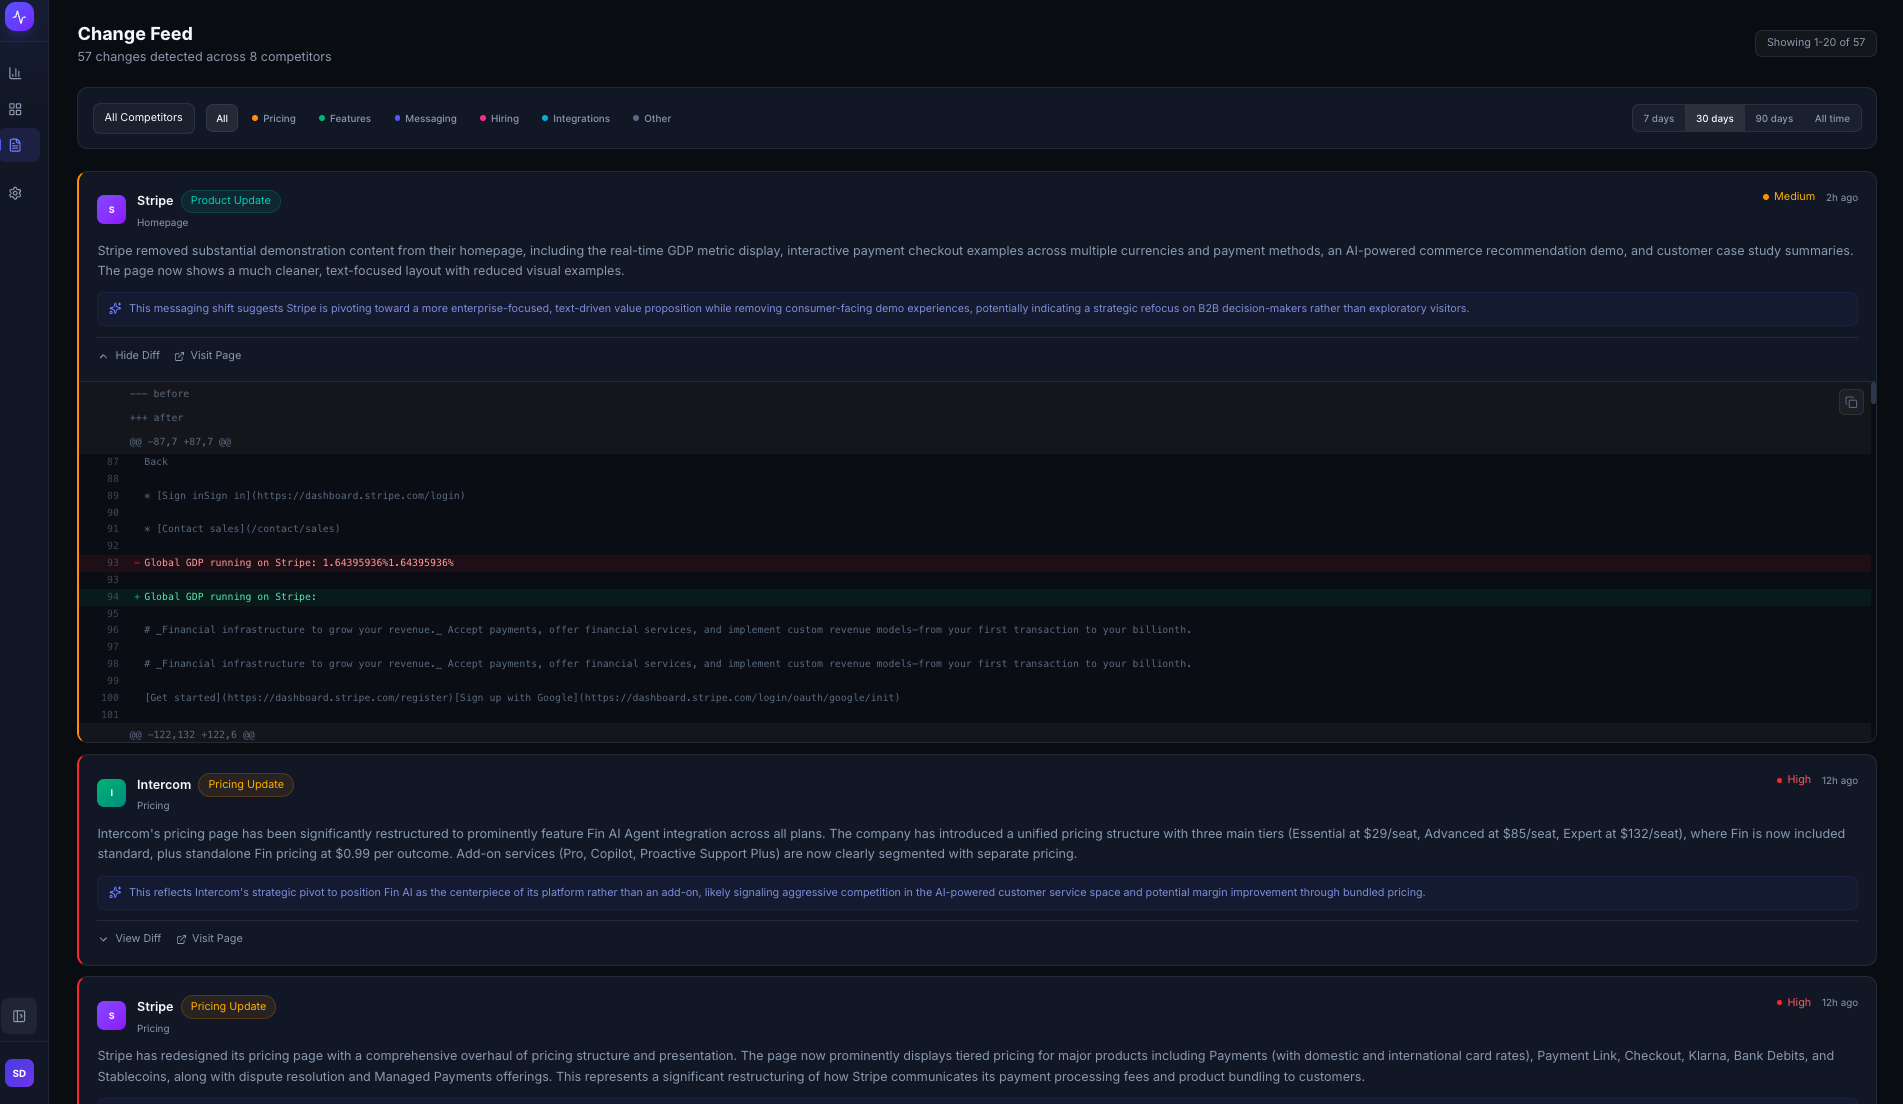Click the Stripe homepage card avatar
This screenshot has width=1903, height=1104.
click(111, 210)
